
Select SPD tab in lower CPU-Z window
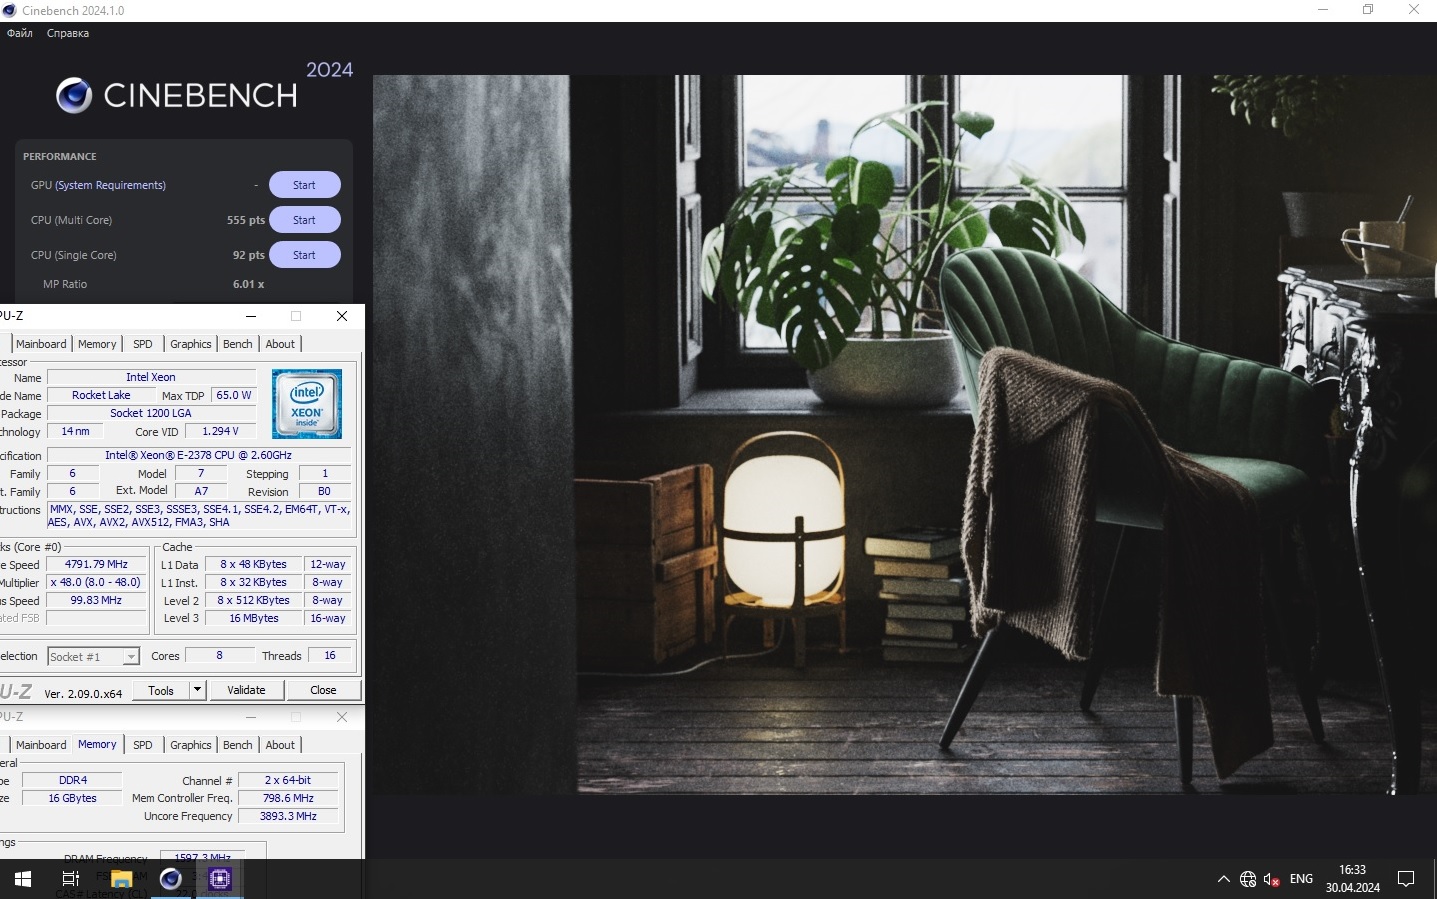pyautogui.click(x=143, y=745)
